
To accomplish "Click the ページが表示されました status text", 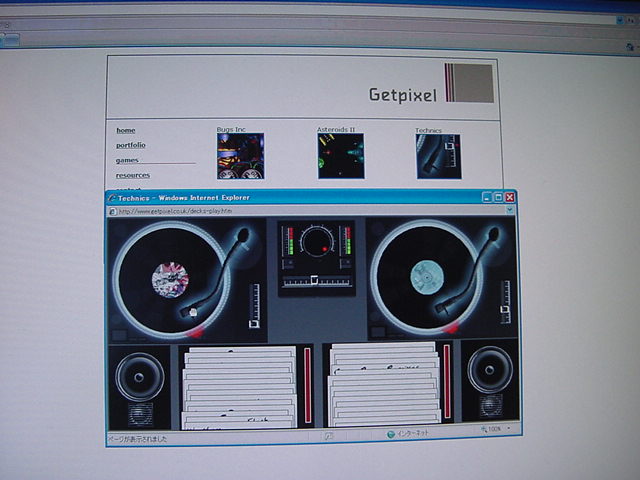I will click(137, 439).
